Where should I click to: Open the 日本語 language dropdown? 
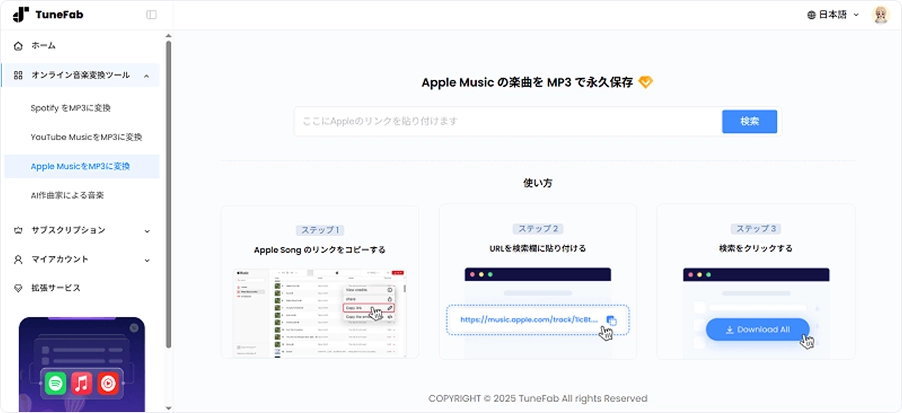[x=834, y=15]
